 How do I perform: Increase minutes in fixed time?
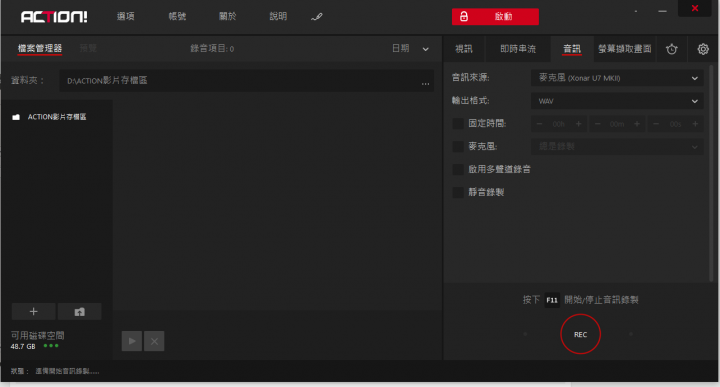point(637,124)
